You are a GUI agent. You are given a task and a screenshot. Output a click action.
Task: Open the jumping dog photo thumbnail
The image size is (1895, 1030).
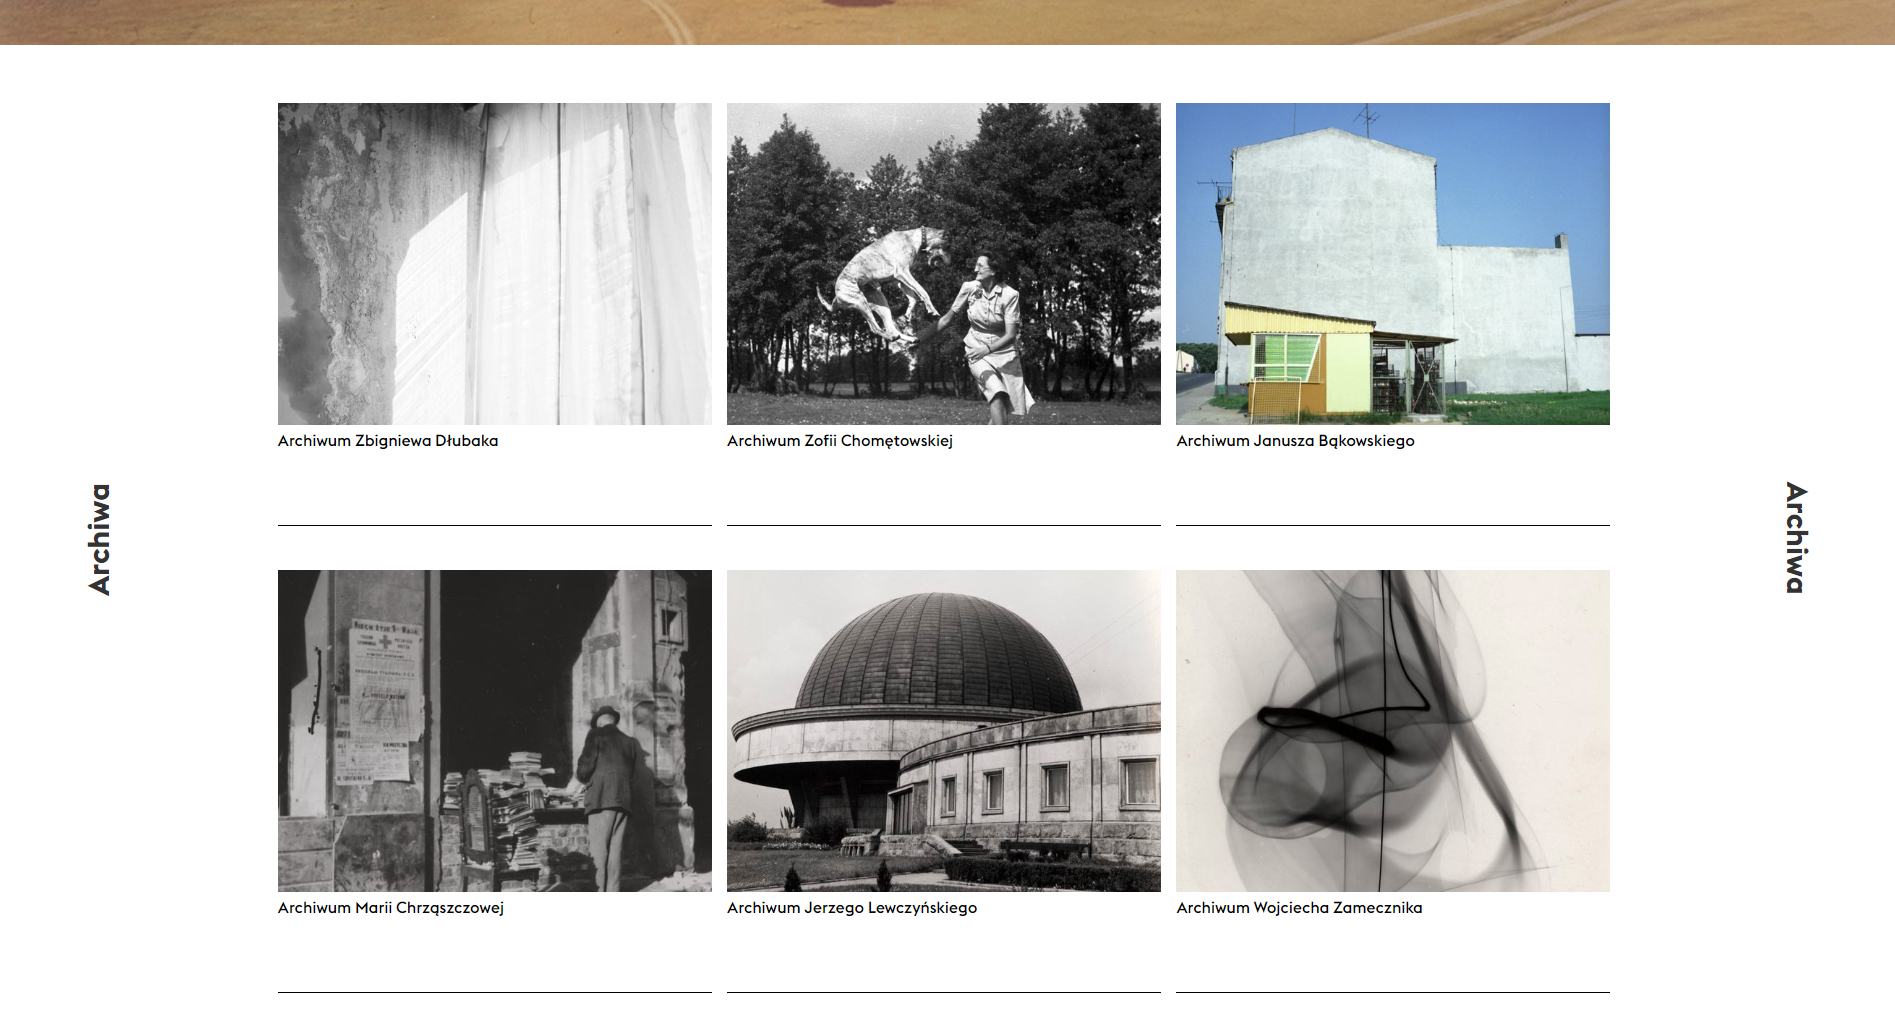click(943, 264)
